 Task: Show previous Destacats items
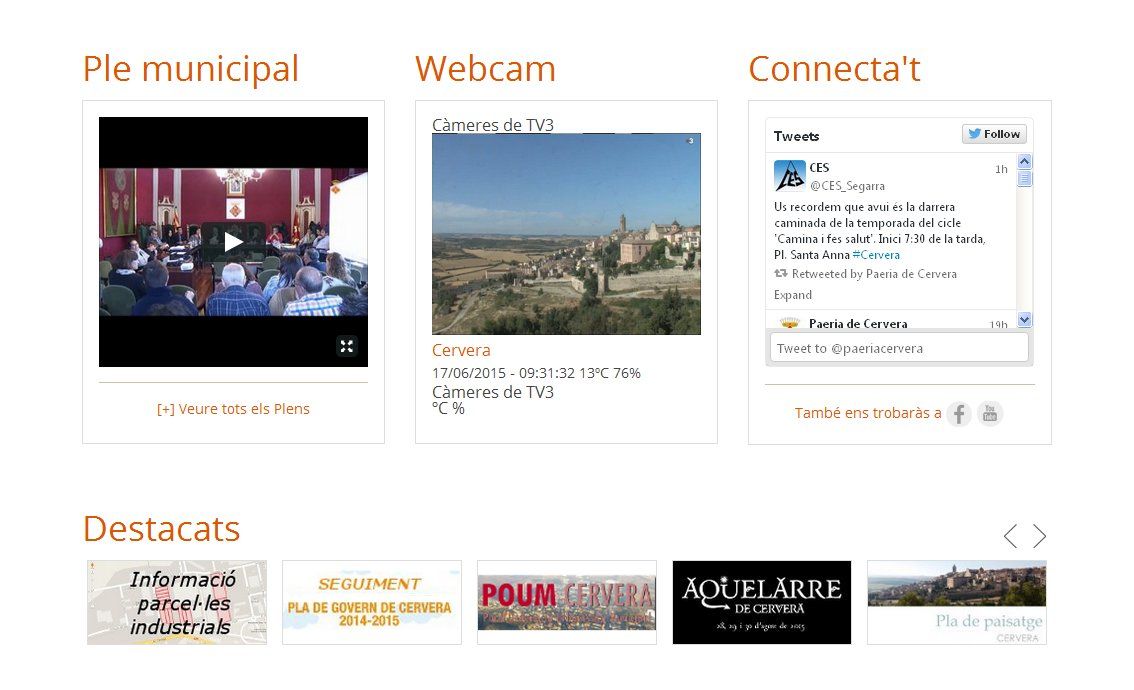(1010, 536)
